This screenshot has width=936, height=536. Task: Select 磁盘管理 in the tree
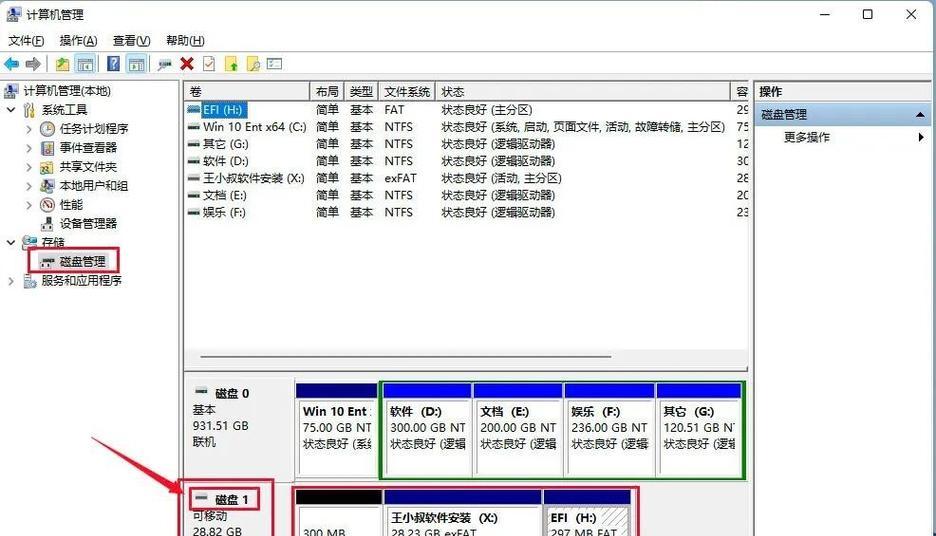point(82,261)
